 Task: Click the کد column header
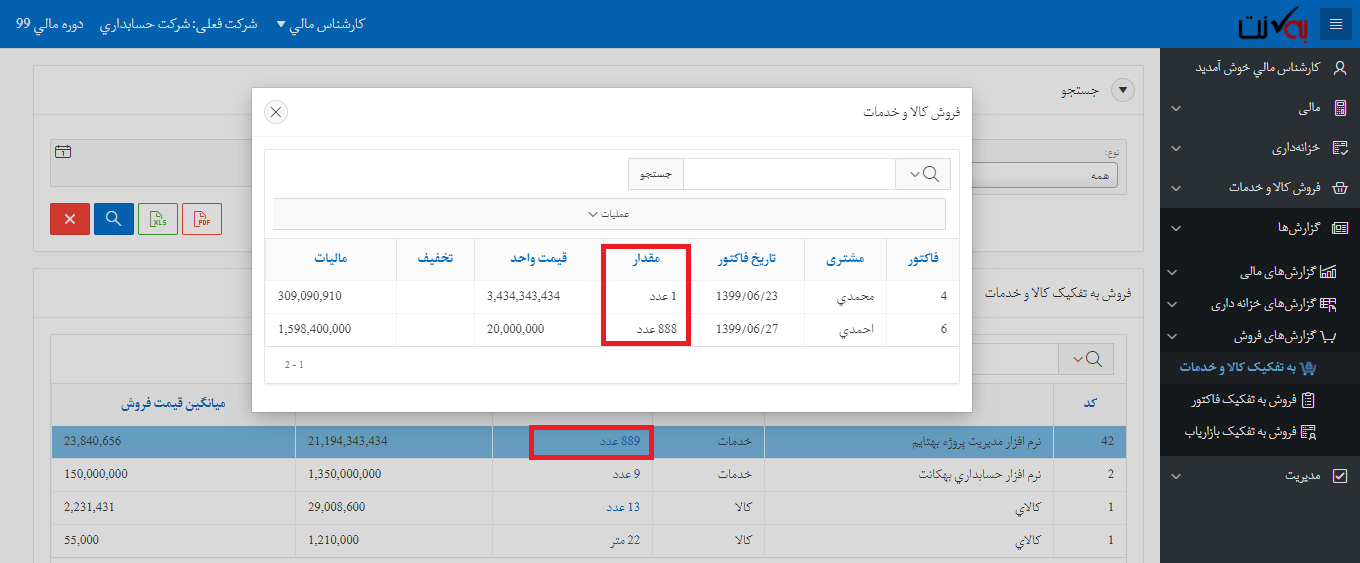click(1090, 404)
